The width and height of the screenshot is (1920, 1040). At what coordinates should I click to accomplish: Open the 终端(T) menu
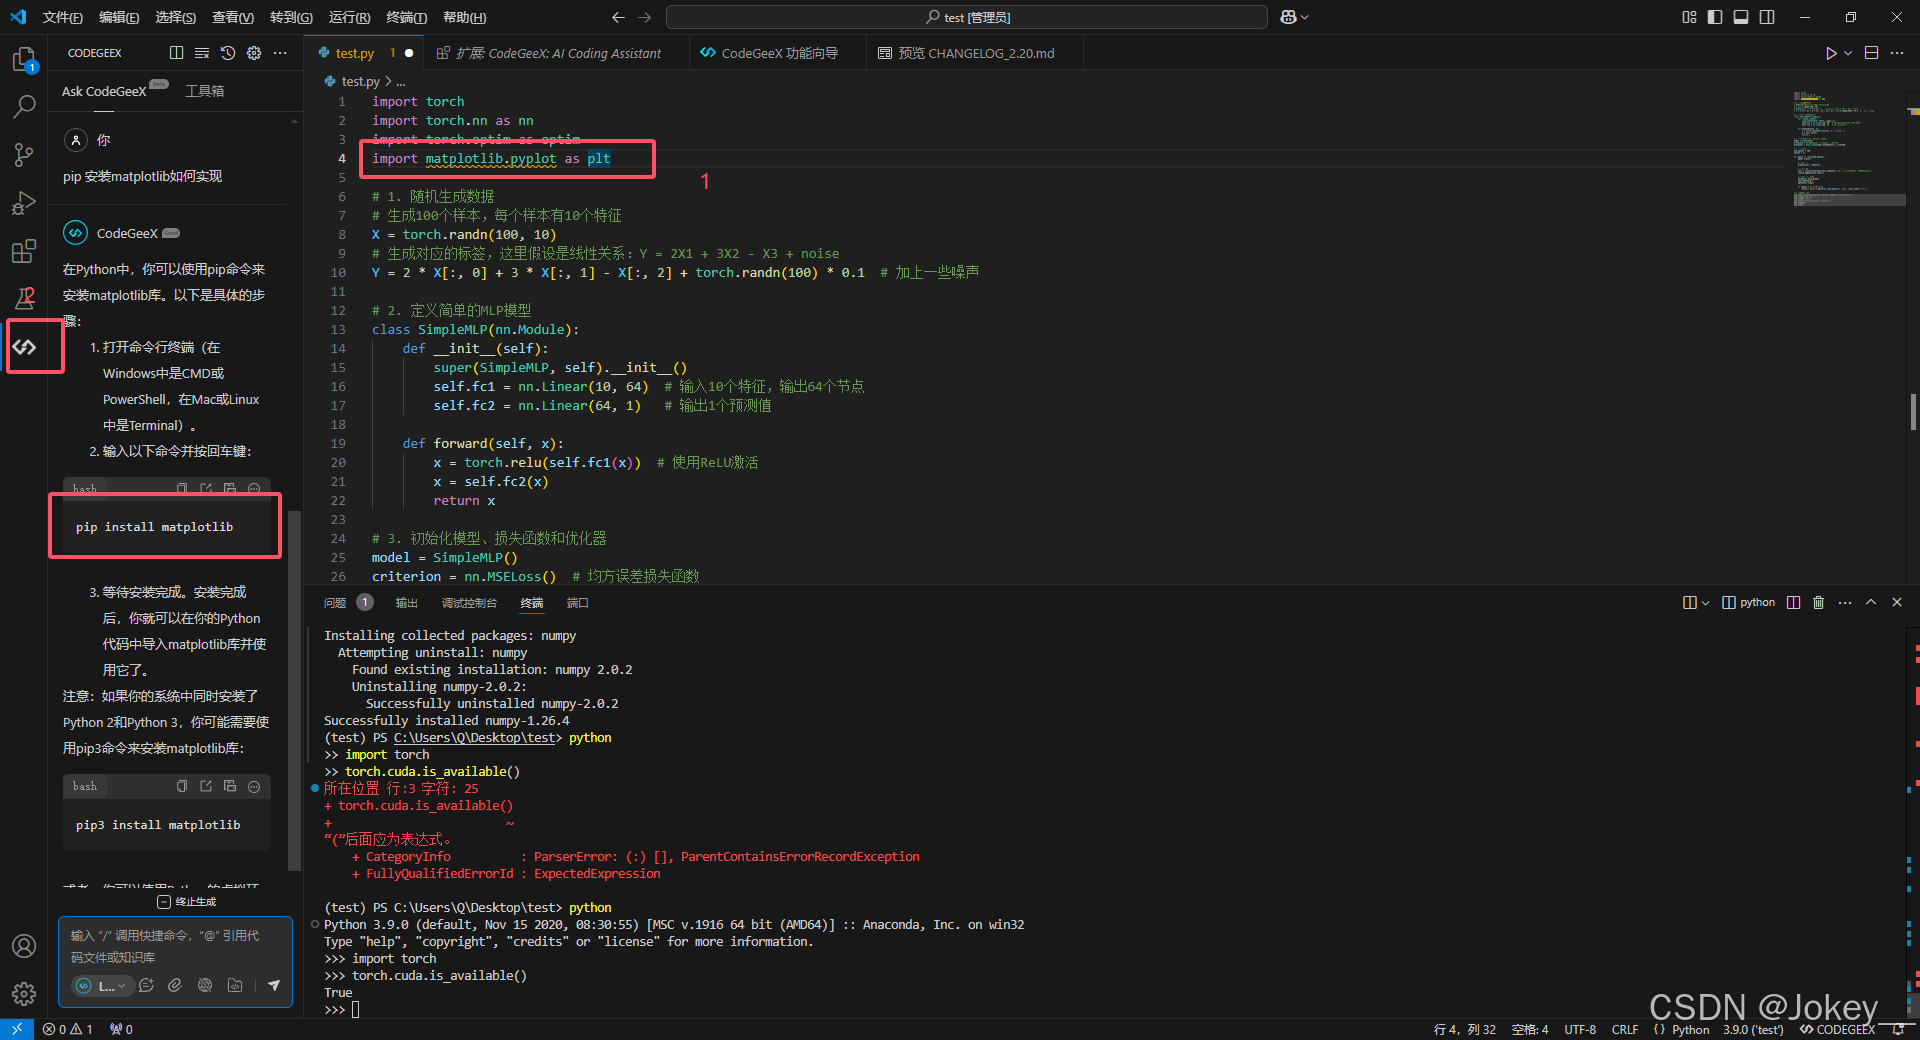pos(406,17)
